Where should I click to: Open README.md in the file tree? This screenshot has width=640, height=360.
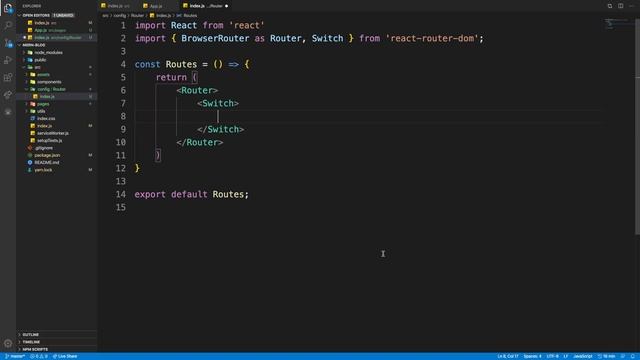pyautogui.click(x=47, y=162)
